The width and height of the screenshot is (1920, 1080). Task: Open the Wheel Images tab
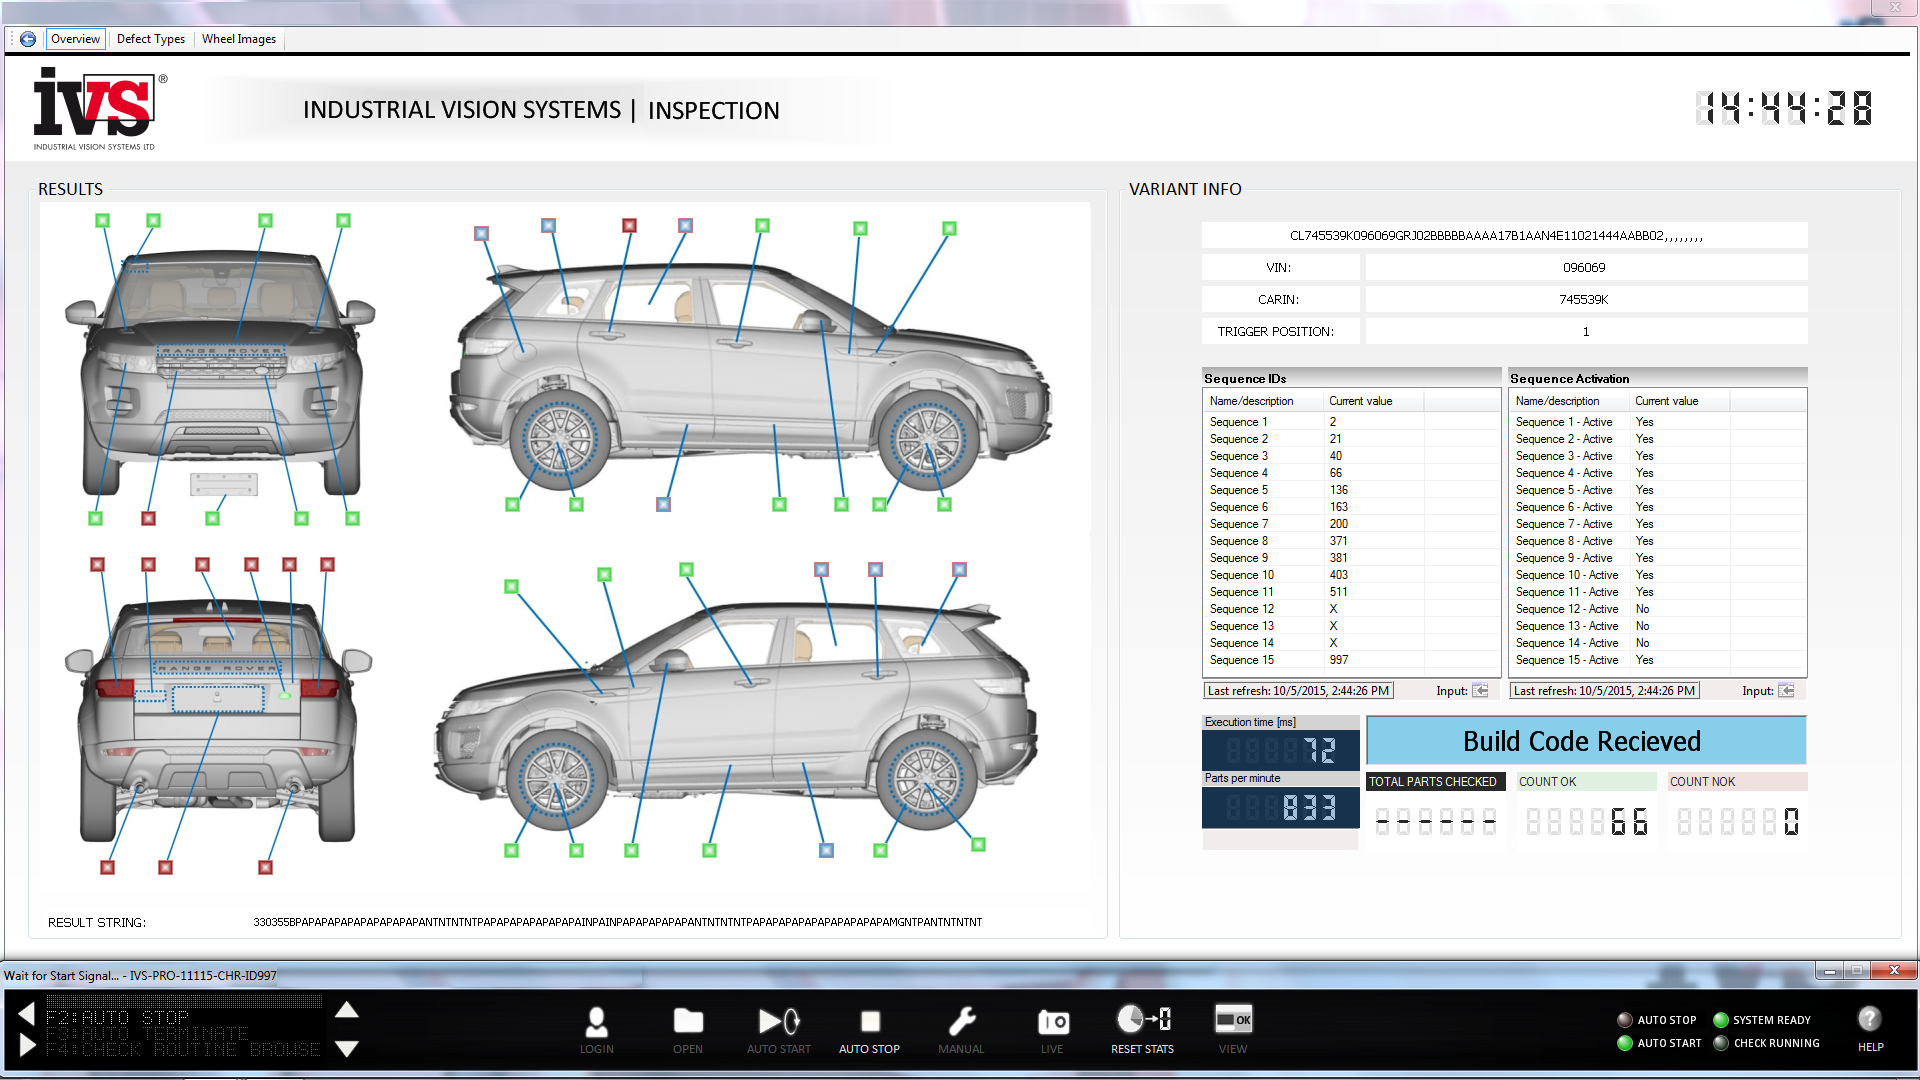[238, 39]
